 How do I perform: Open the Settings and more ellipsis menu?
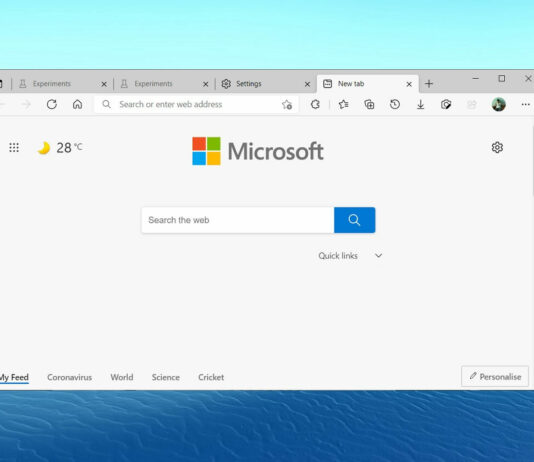point(525,105)
